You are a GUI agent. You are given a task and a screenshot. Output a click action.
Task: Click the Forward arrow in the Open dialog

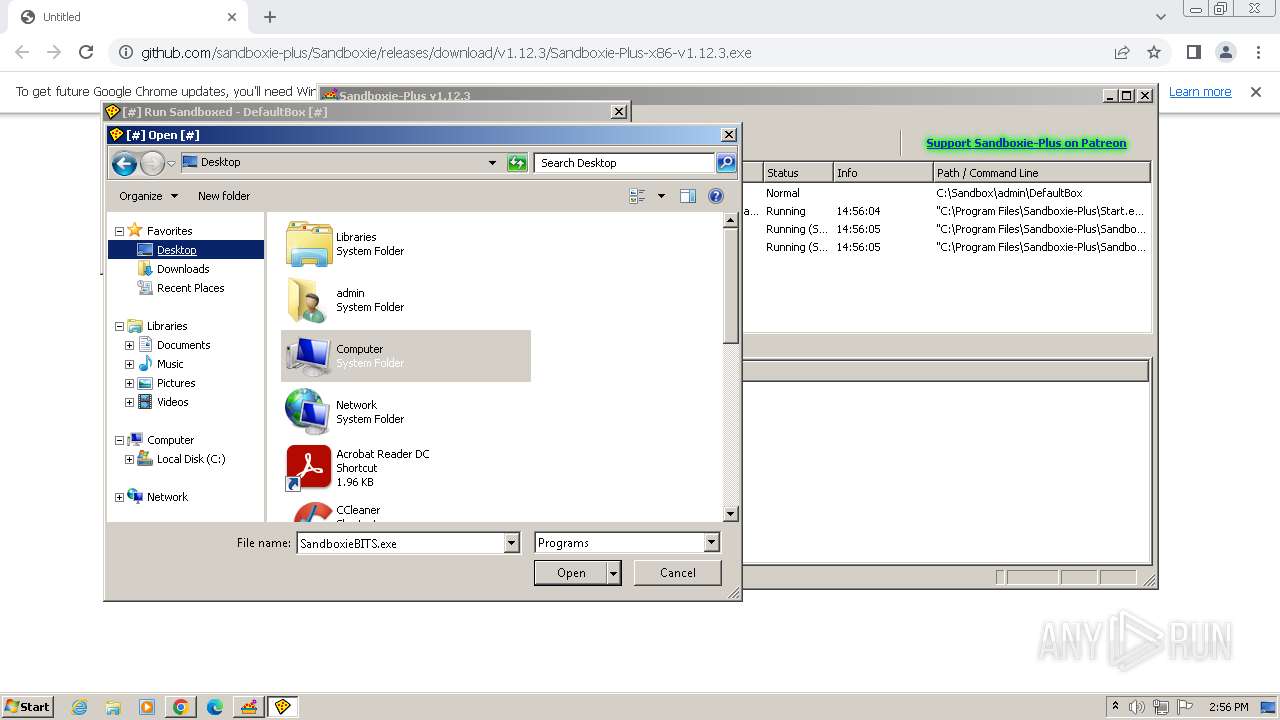point(152,163)
